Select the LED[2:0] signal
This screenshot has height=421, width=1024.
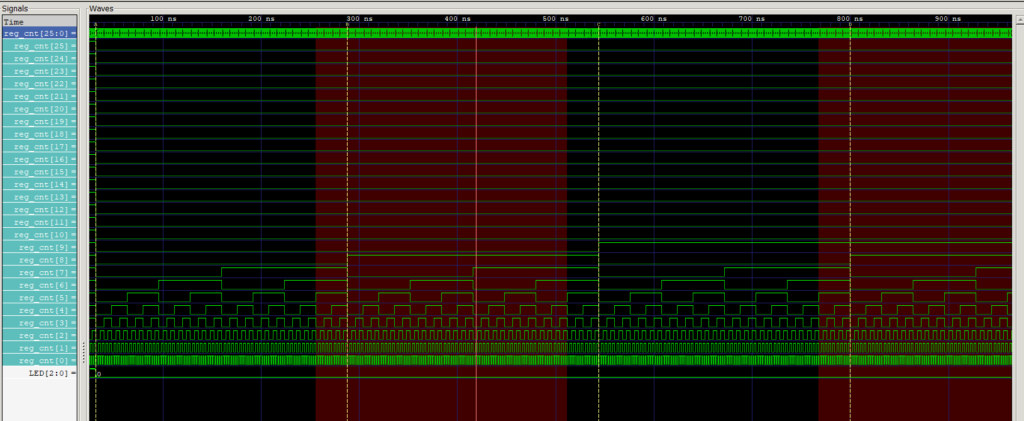tap(39, 373)
